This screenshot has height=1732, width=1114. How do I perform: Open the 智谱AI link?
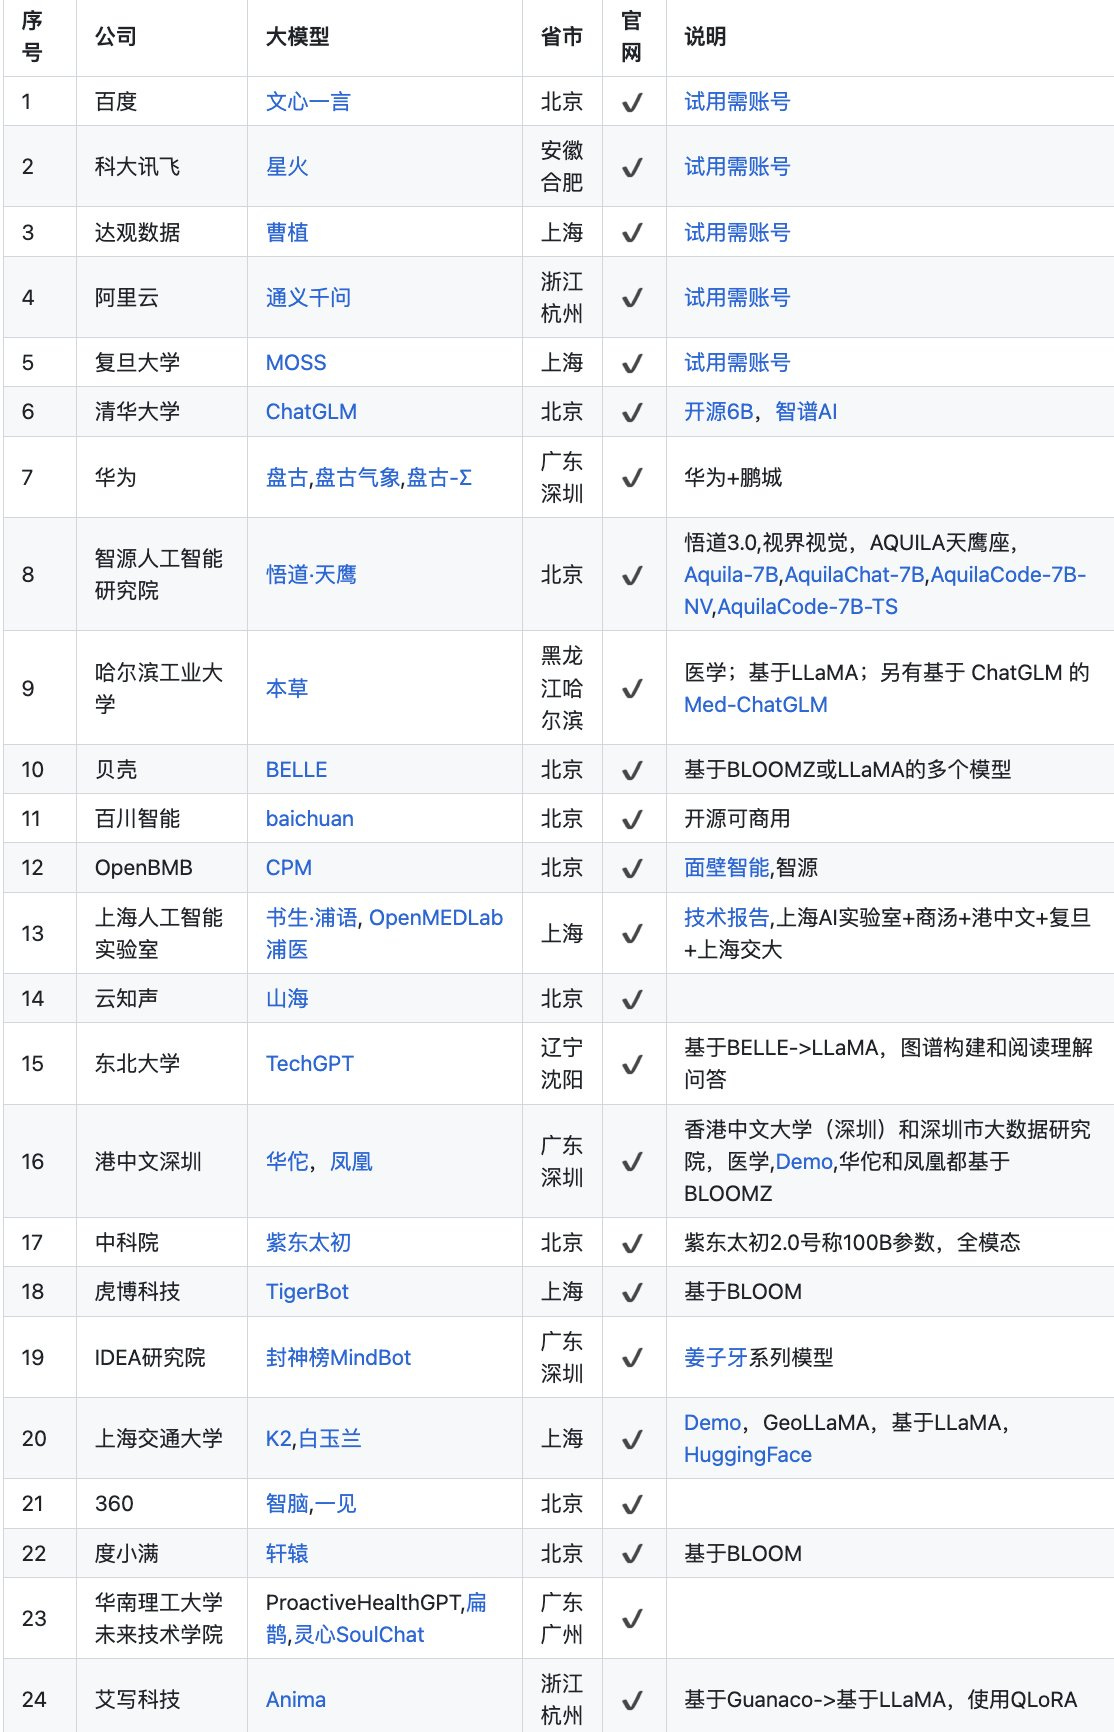pos(806,412)
